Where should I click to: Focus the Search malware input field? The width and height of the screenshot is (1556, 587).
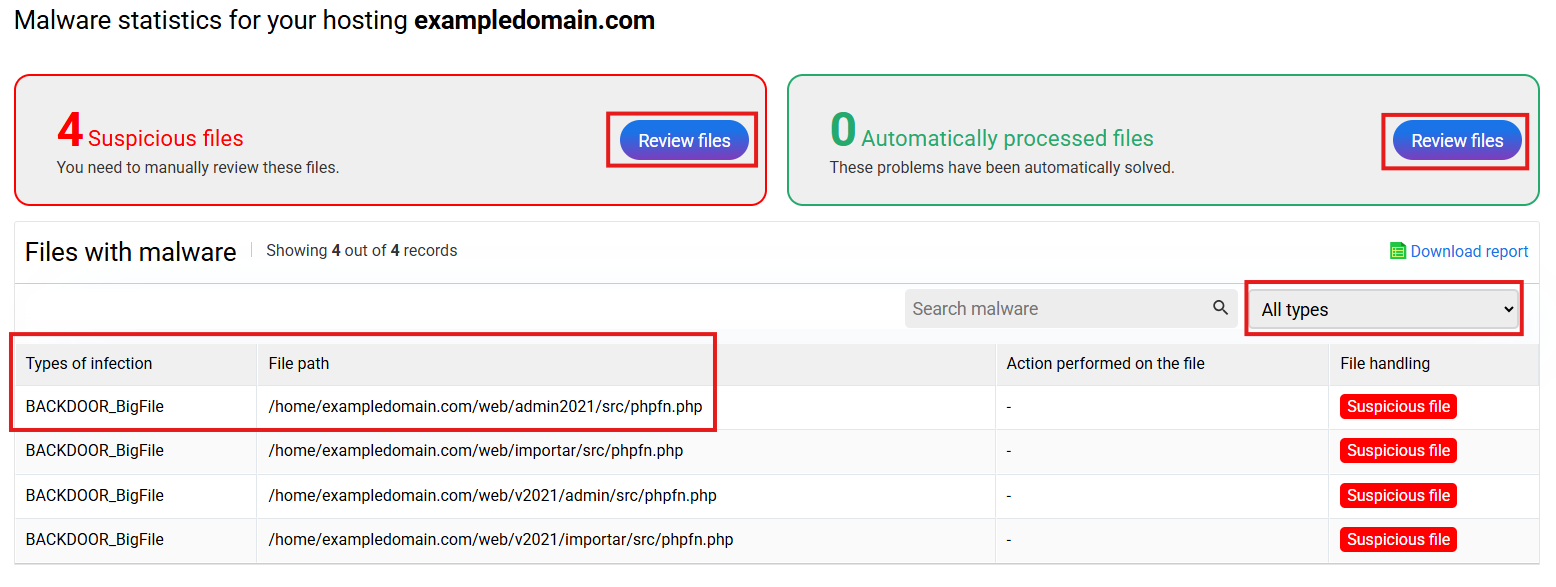tap(1055, 309)
